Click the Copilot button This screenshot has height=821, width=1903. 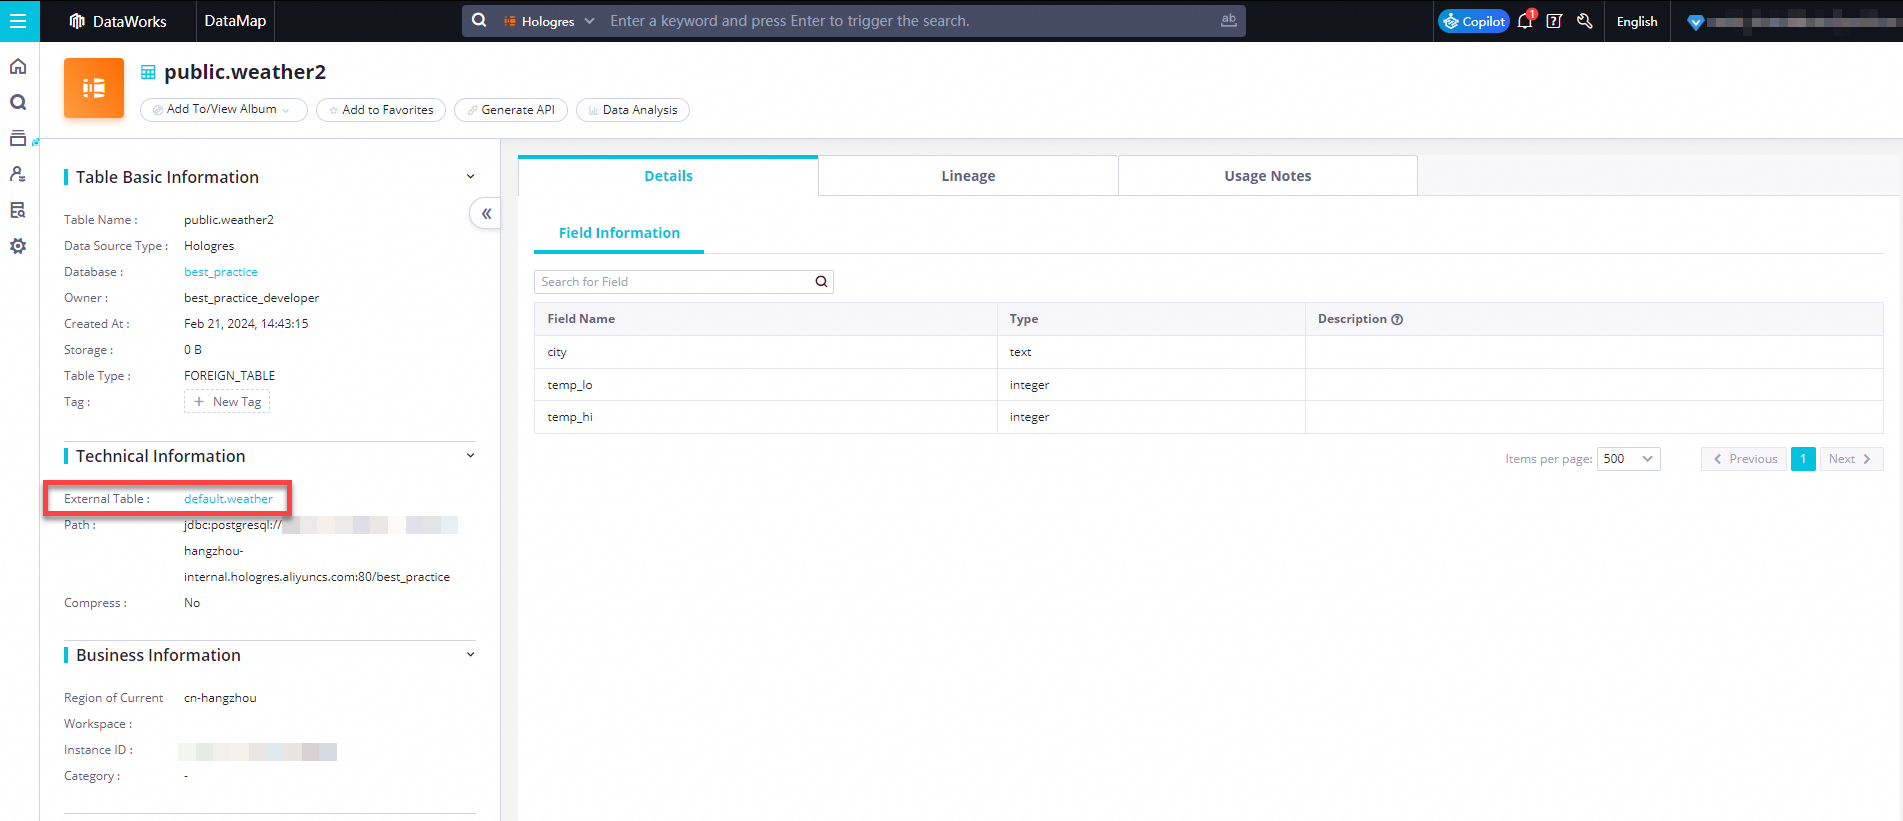[1474, 21]
